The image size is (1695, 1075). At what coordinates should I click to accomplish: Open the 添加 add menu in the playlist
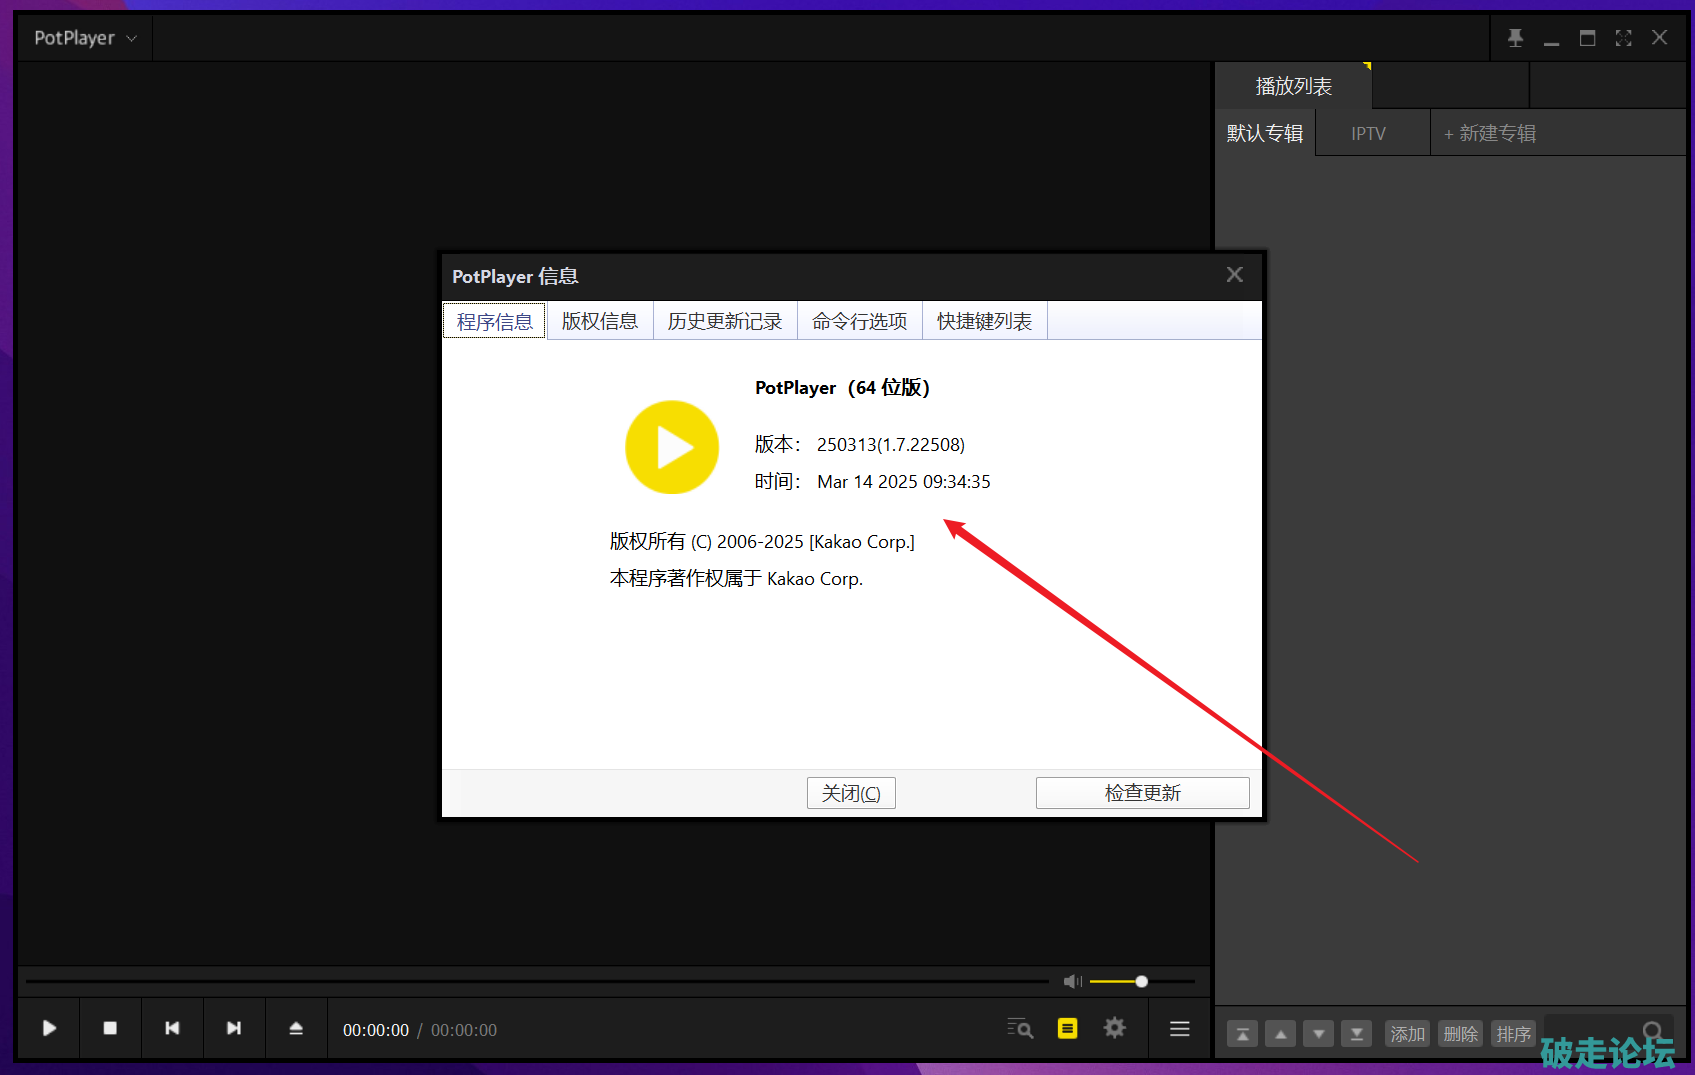coord(1407,1034)
